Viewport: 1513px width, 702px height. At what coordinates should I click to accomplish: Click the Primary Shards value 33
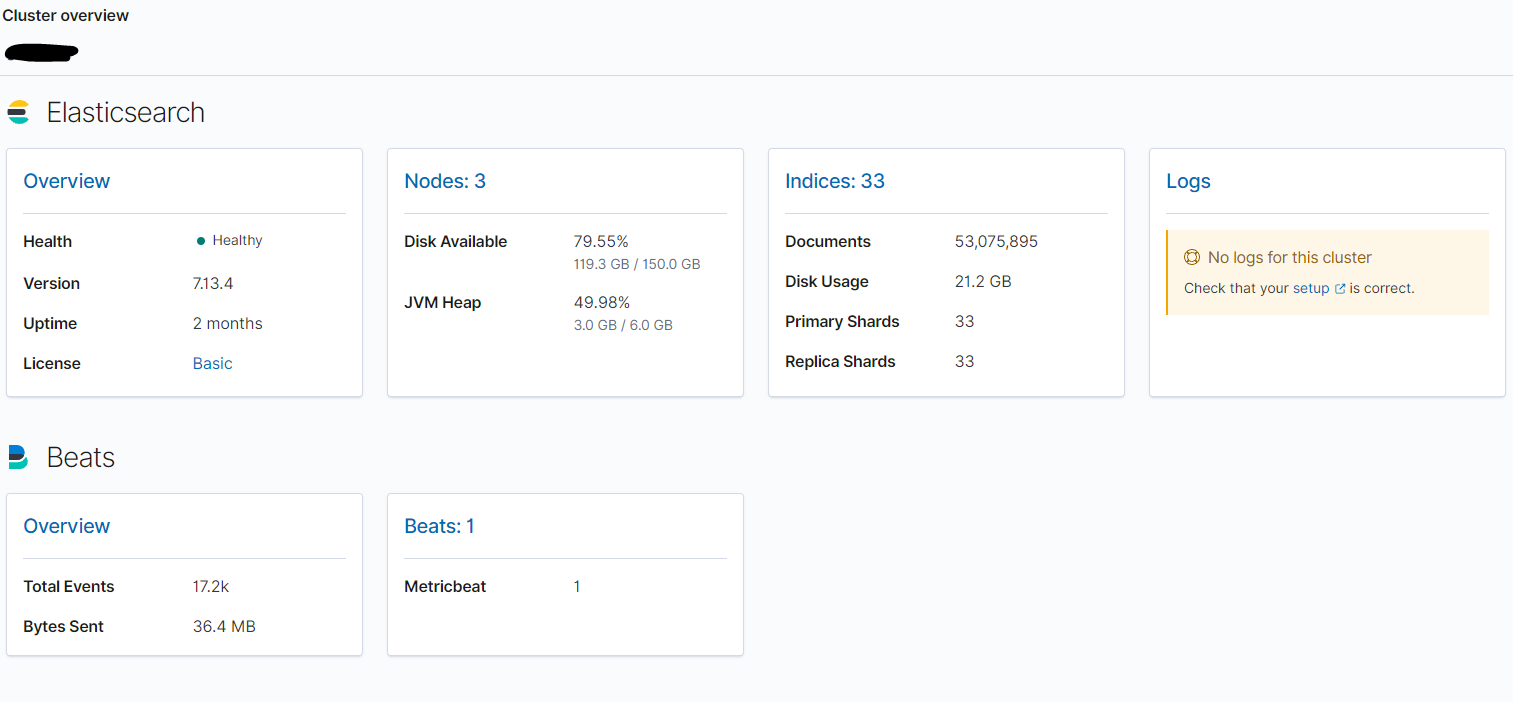(964, 321)
